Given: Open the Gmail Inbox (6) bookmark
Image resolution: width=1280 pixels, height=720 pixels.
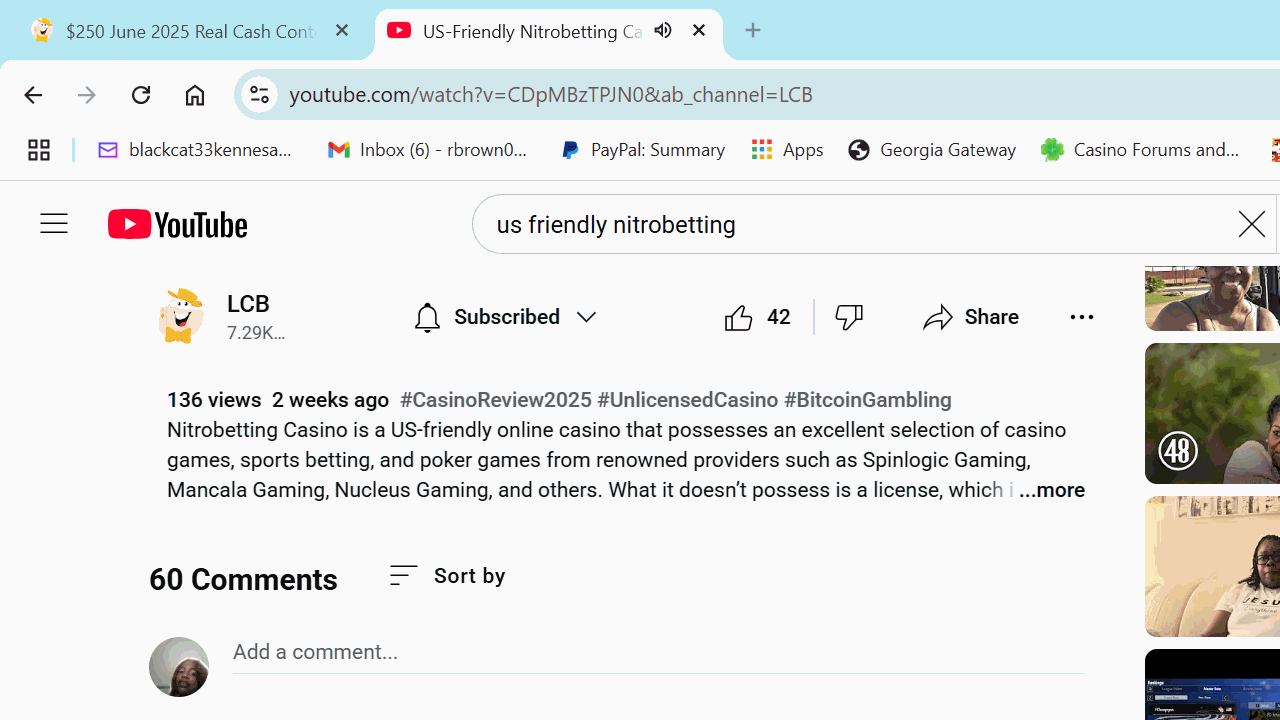Looking at the screenshot, I should (429, 150).
